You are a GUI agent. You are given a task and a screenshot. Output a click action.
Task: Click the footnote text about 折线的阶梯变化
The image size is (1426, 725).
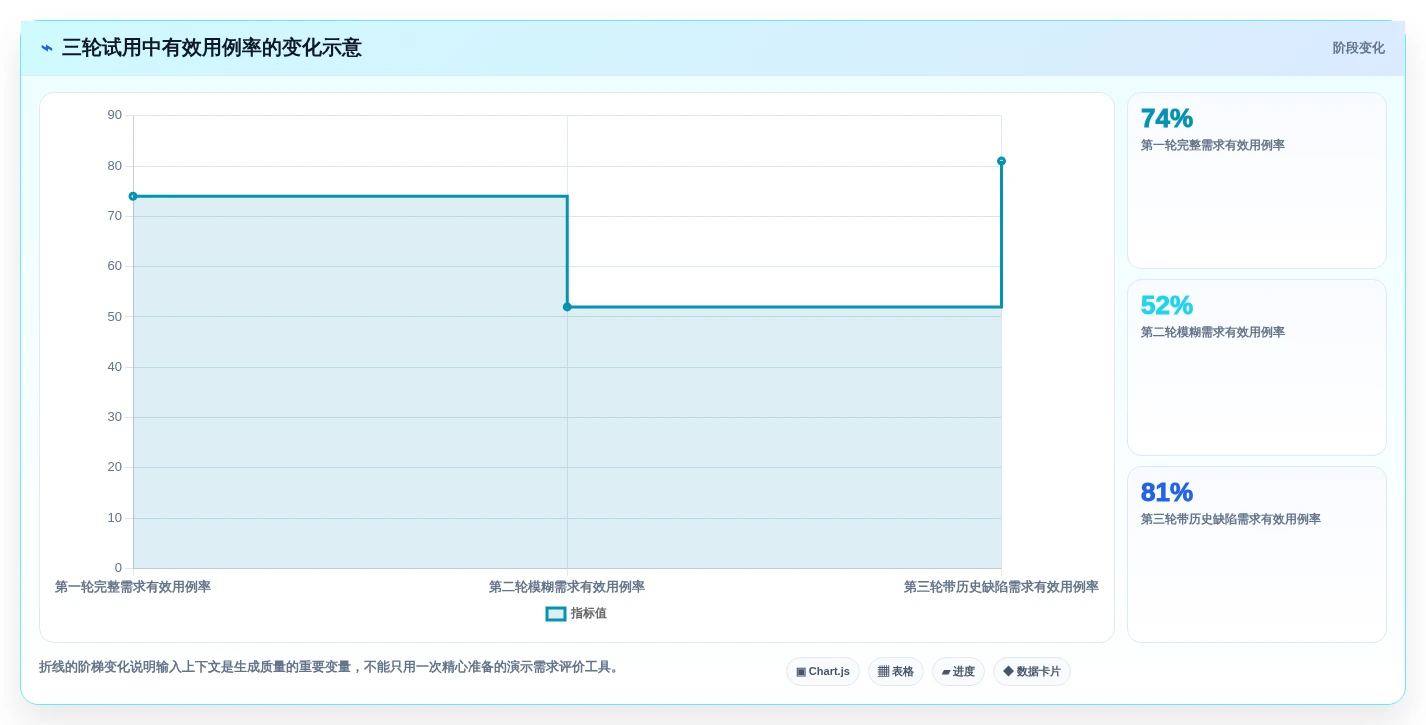331,667
